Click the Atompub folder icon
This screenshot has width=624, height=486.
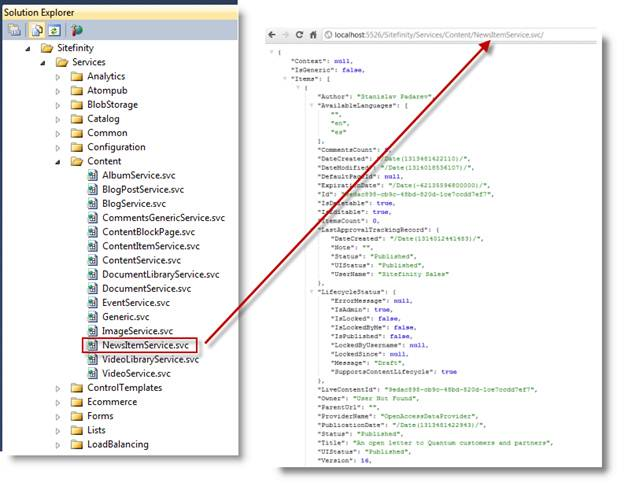76,91
